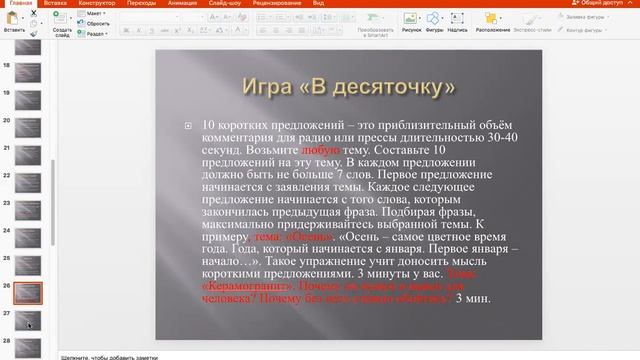Insert a picture via Рисунок icon

410,18
